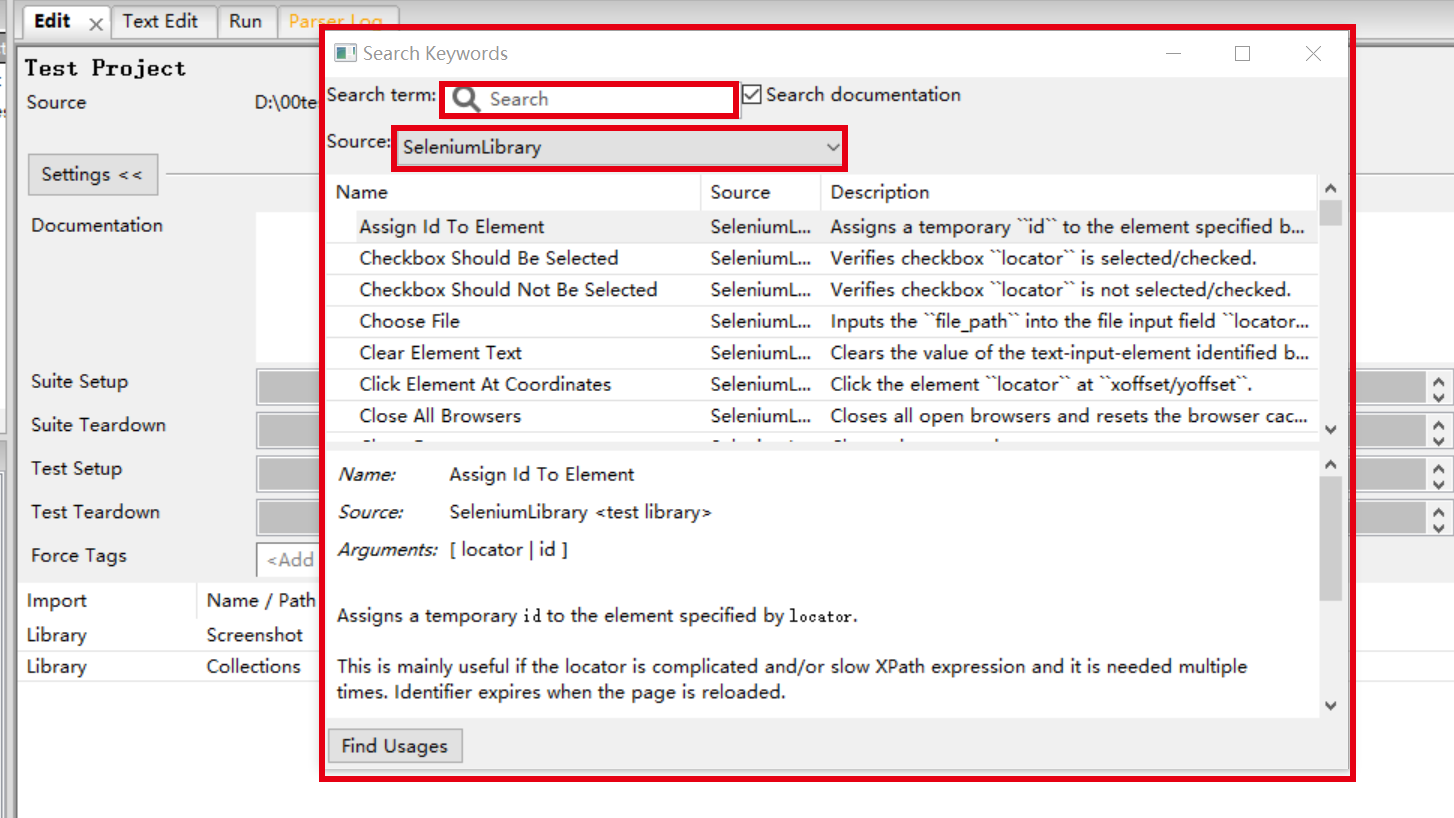Click the Test Project source path value

287,103
